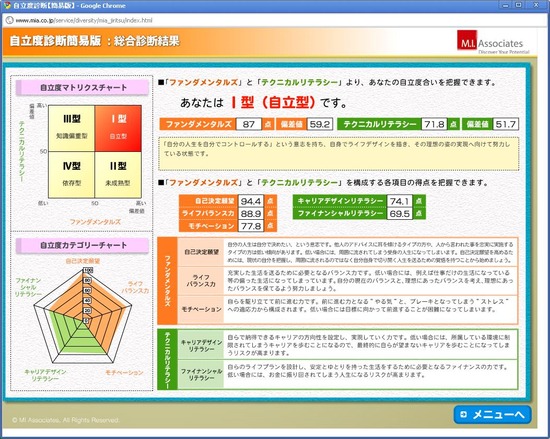This screenshot has width=550, height=439.
Task: Click the Chrome icon in title bar
Action: (7, 5)
